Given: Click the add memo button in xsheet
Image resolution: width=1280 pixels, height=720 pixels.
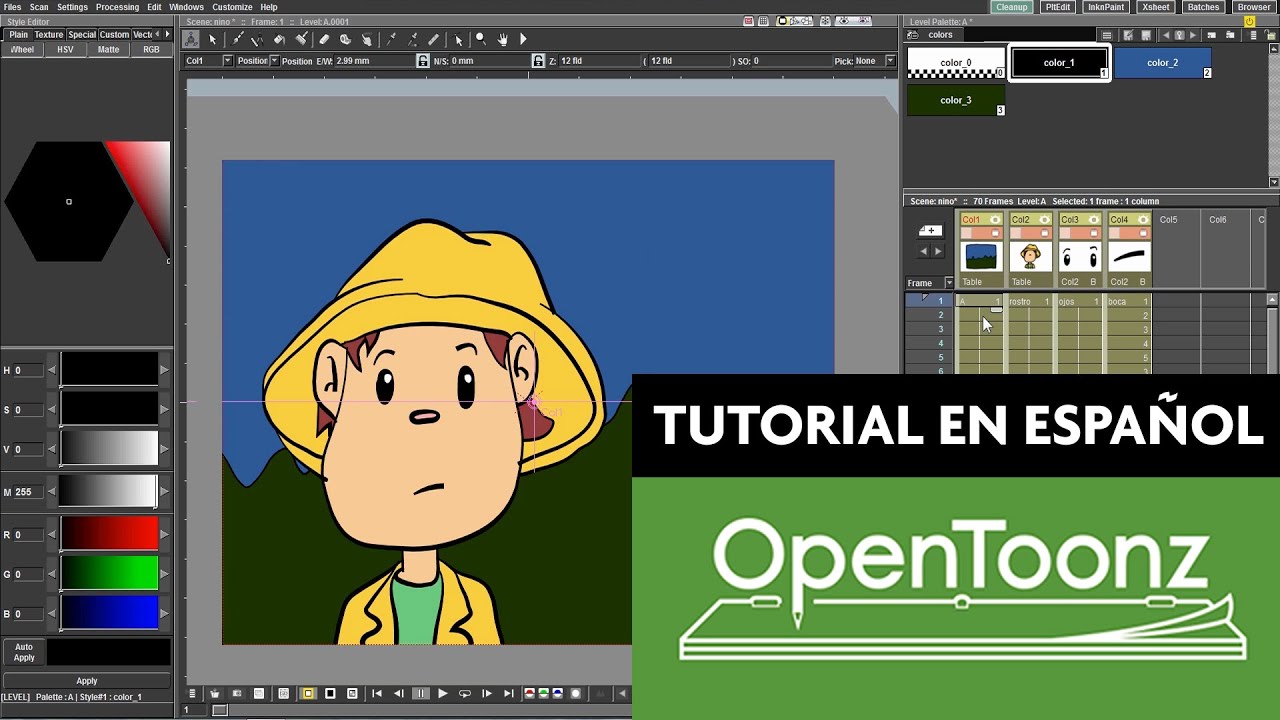Looking at the screenshot, I should [930, 231].
